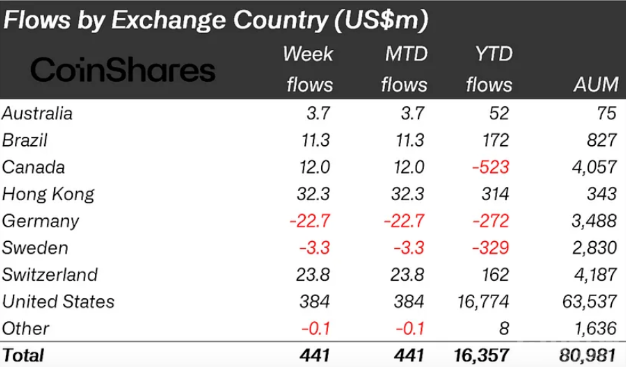Click the Australia row label
This screenshot has width=626, height=367.
[37, 113]
